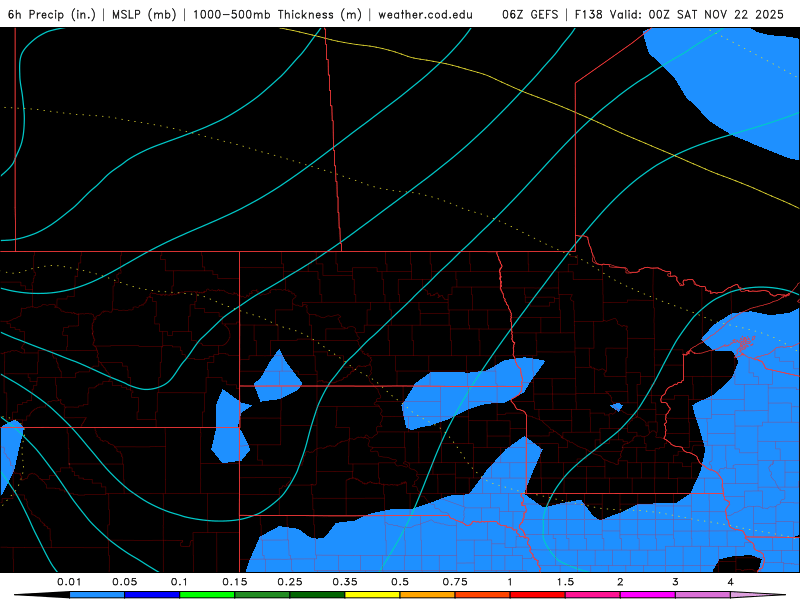Select the light orange 0.5–0.75 legend swatch

[428, 595]
